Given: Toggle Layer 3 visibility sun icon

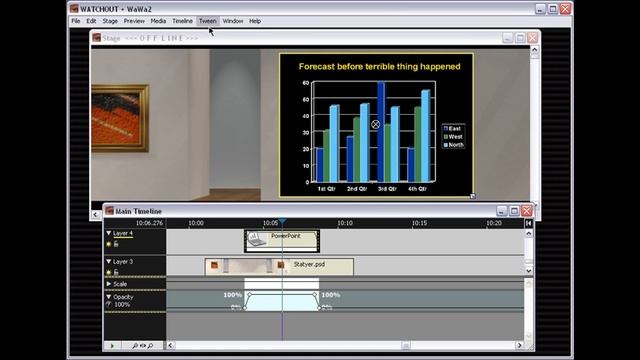Looking at the screenshot, I should [x=109, y=272].
